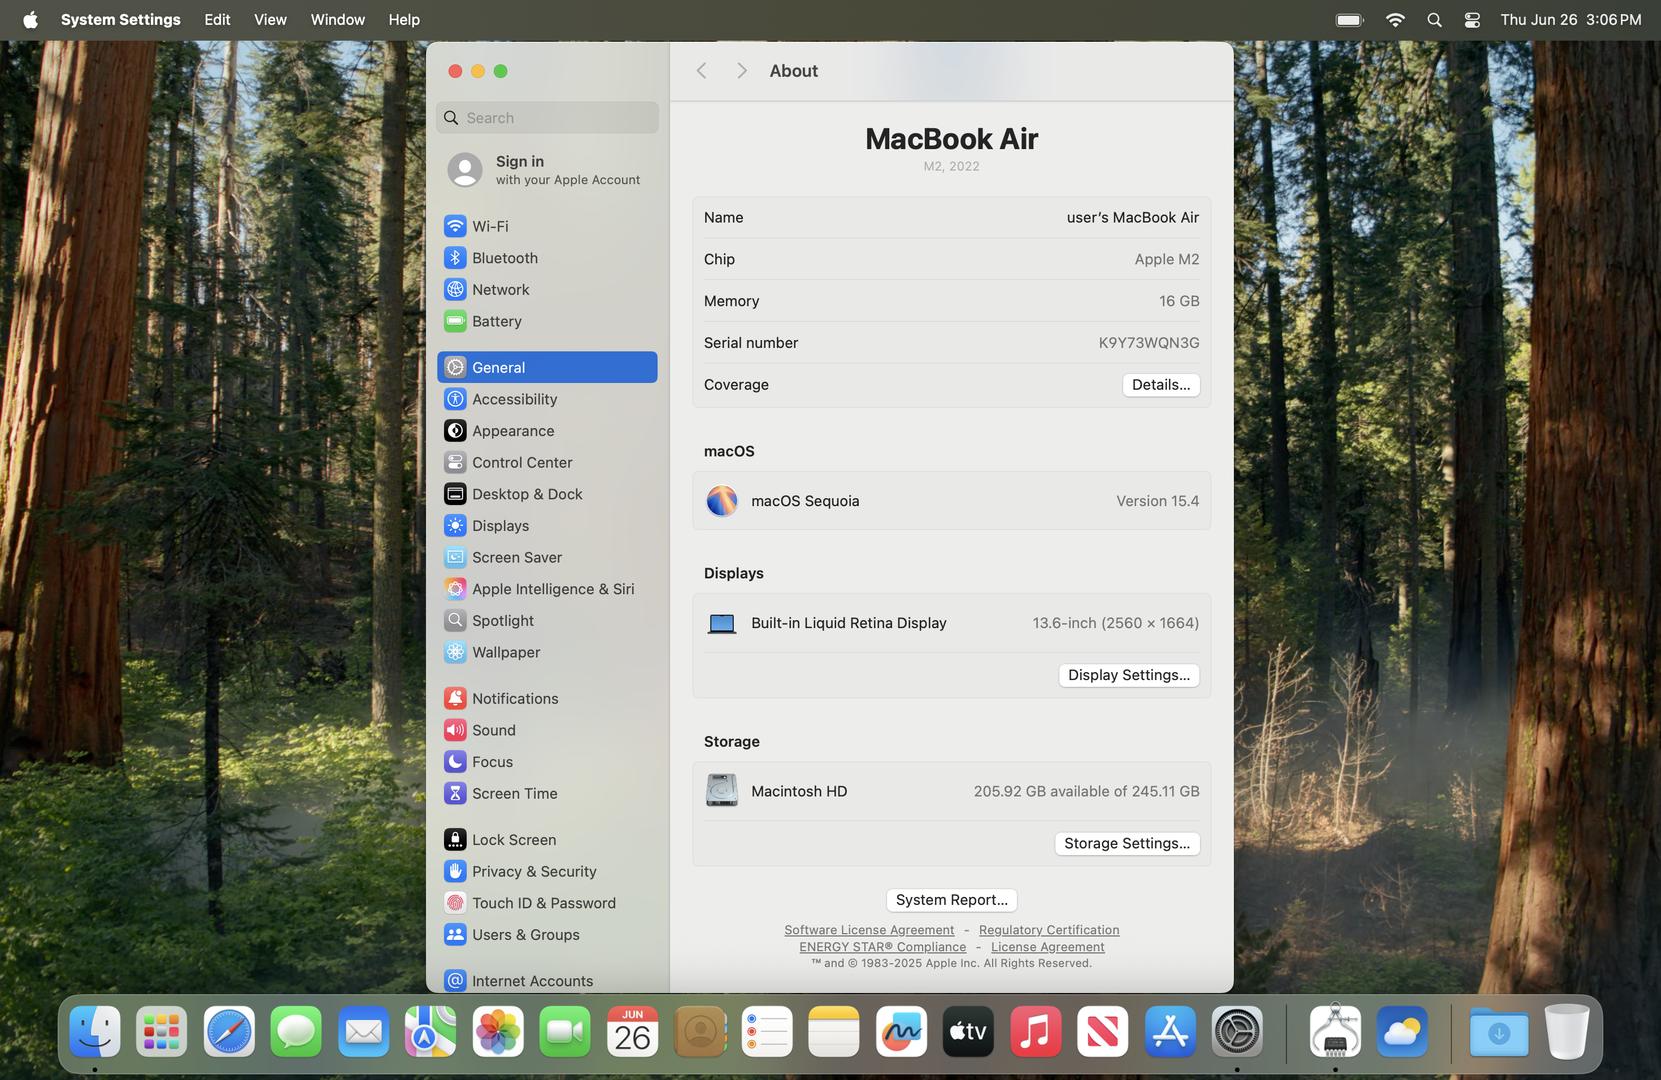
Task: Go to Accessibility settings
Action: [514, 399]
